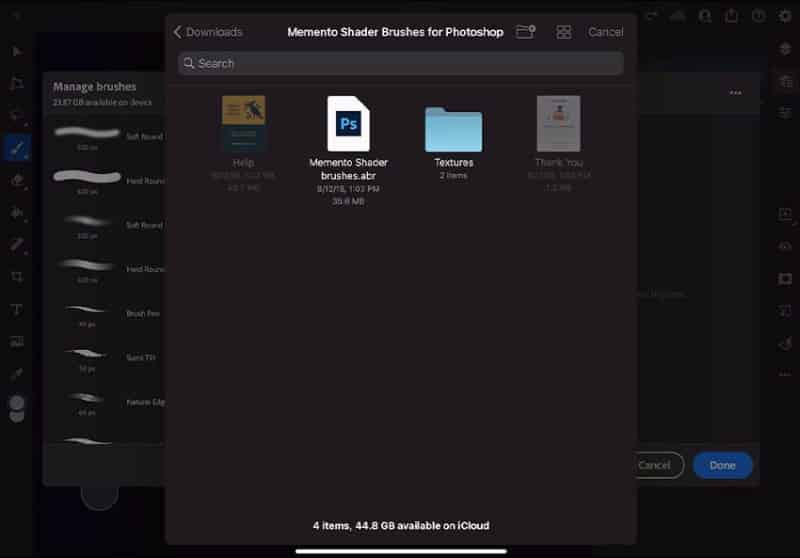Click '4 items, 44.8 GB available on iCloud'

tap(401, 525)
